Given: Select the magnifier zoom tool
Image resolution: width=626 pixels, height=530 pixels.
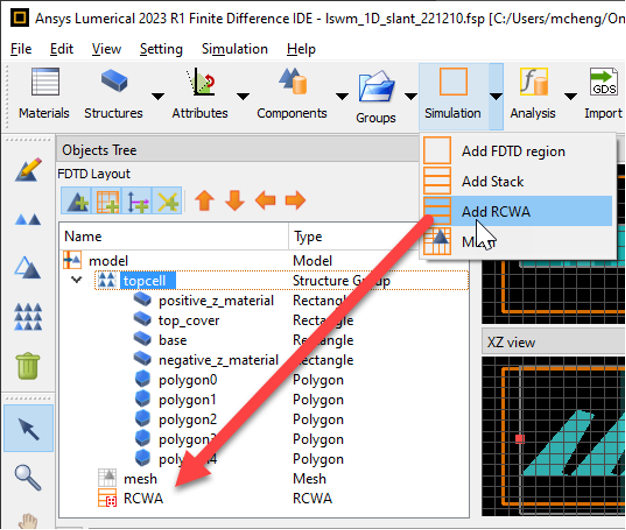Looking at the screenshot, I should 28,477.
